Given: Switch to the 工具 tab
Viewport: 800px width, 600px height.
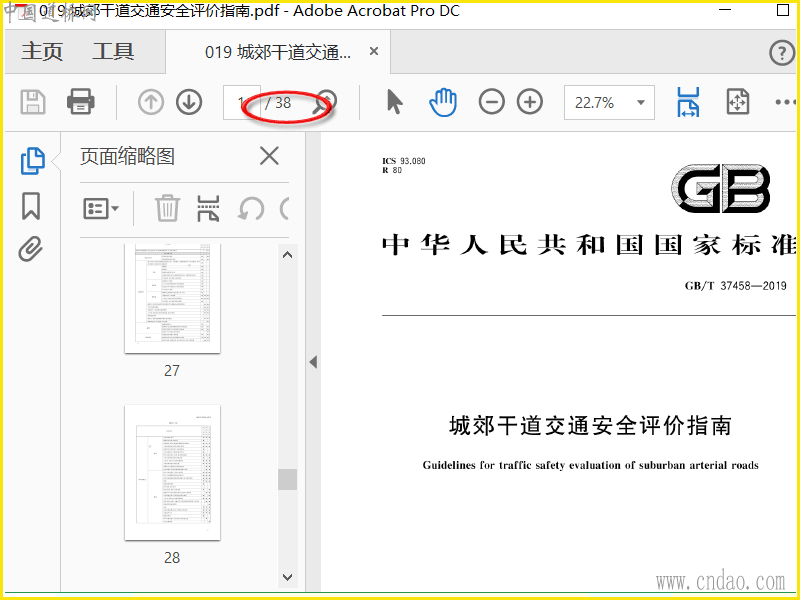Looking at the screenshot, I should tap(113, 52).
